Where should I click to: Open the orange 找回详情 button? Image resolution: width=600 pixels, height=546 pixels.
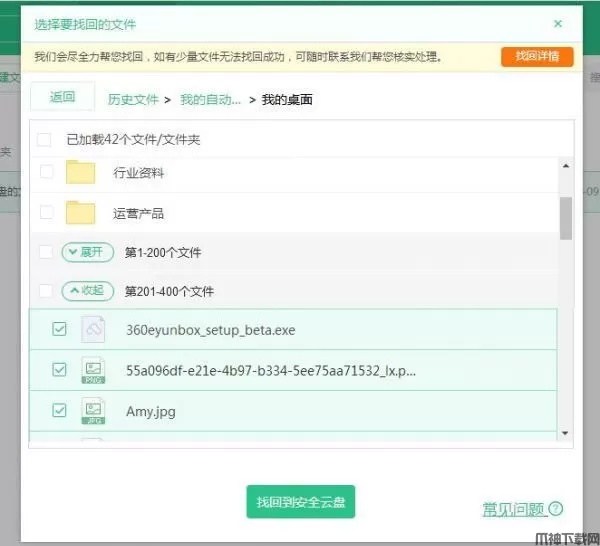point(537,56)
